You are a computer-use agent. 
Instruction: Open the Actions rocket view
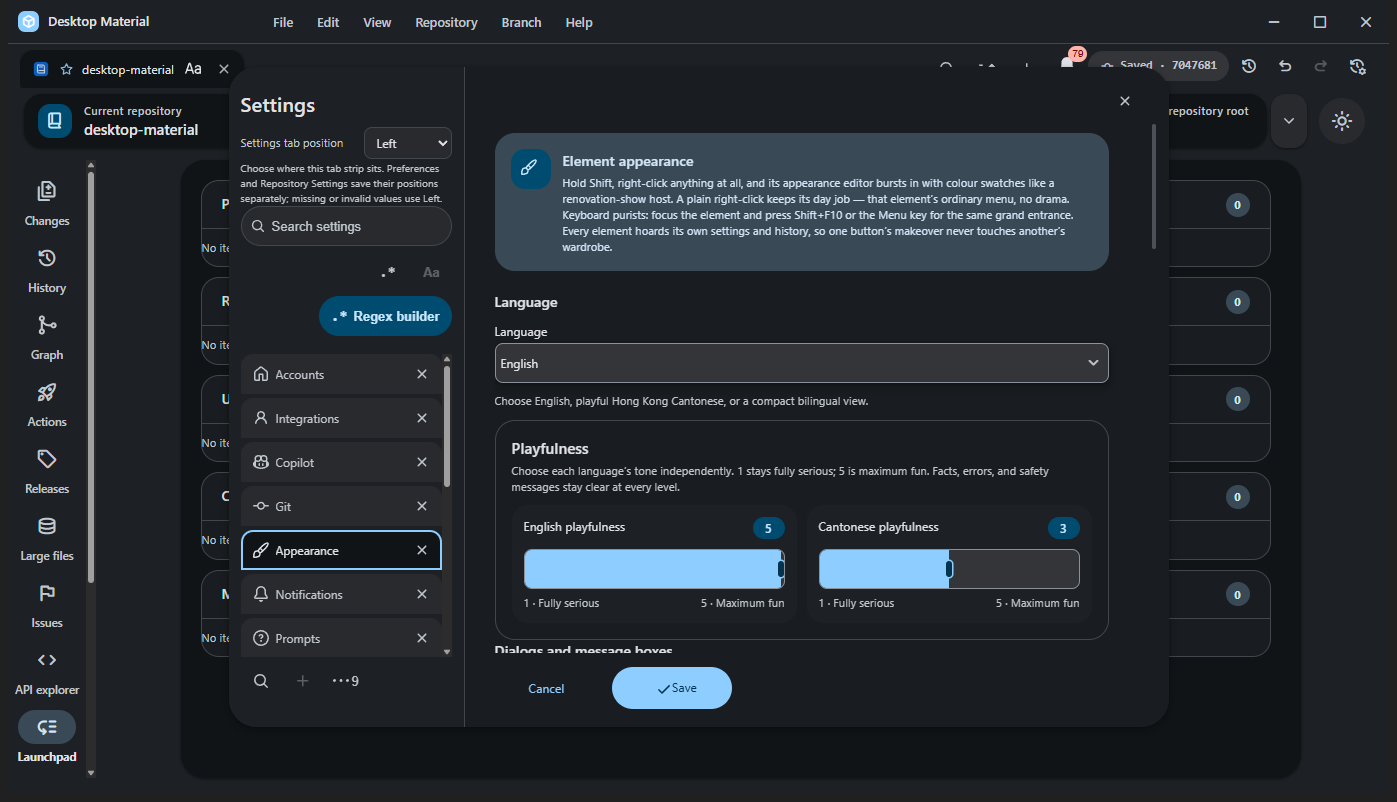[x=47, y=405]
